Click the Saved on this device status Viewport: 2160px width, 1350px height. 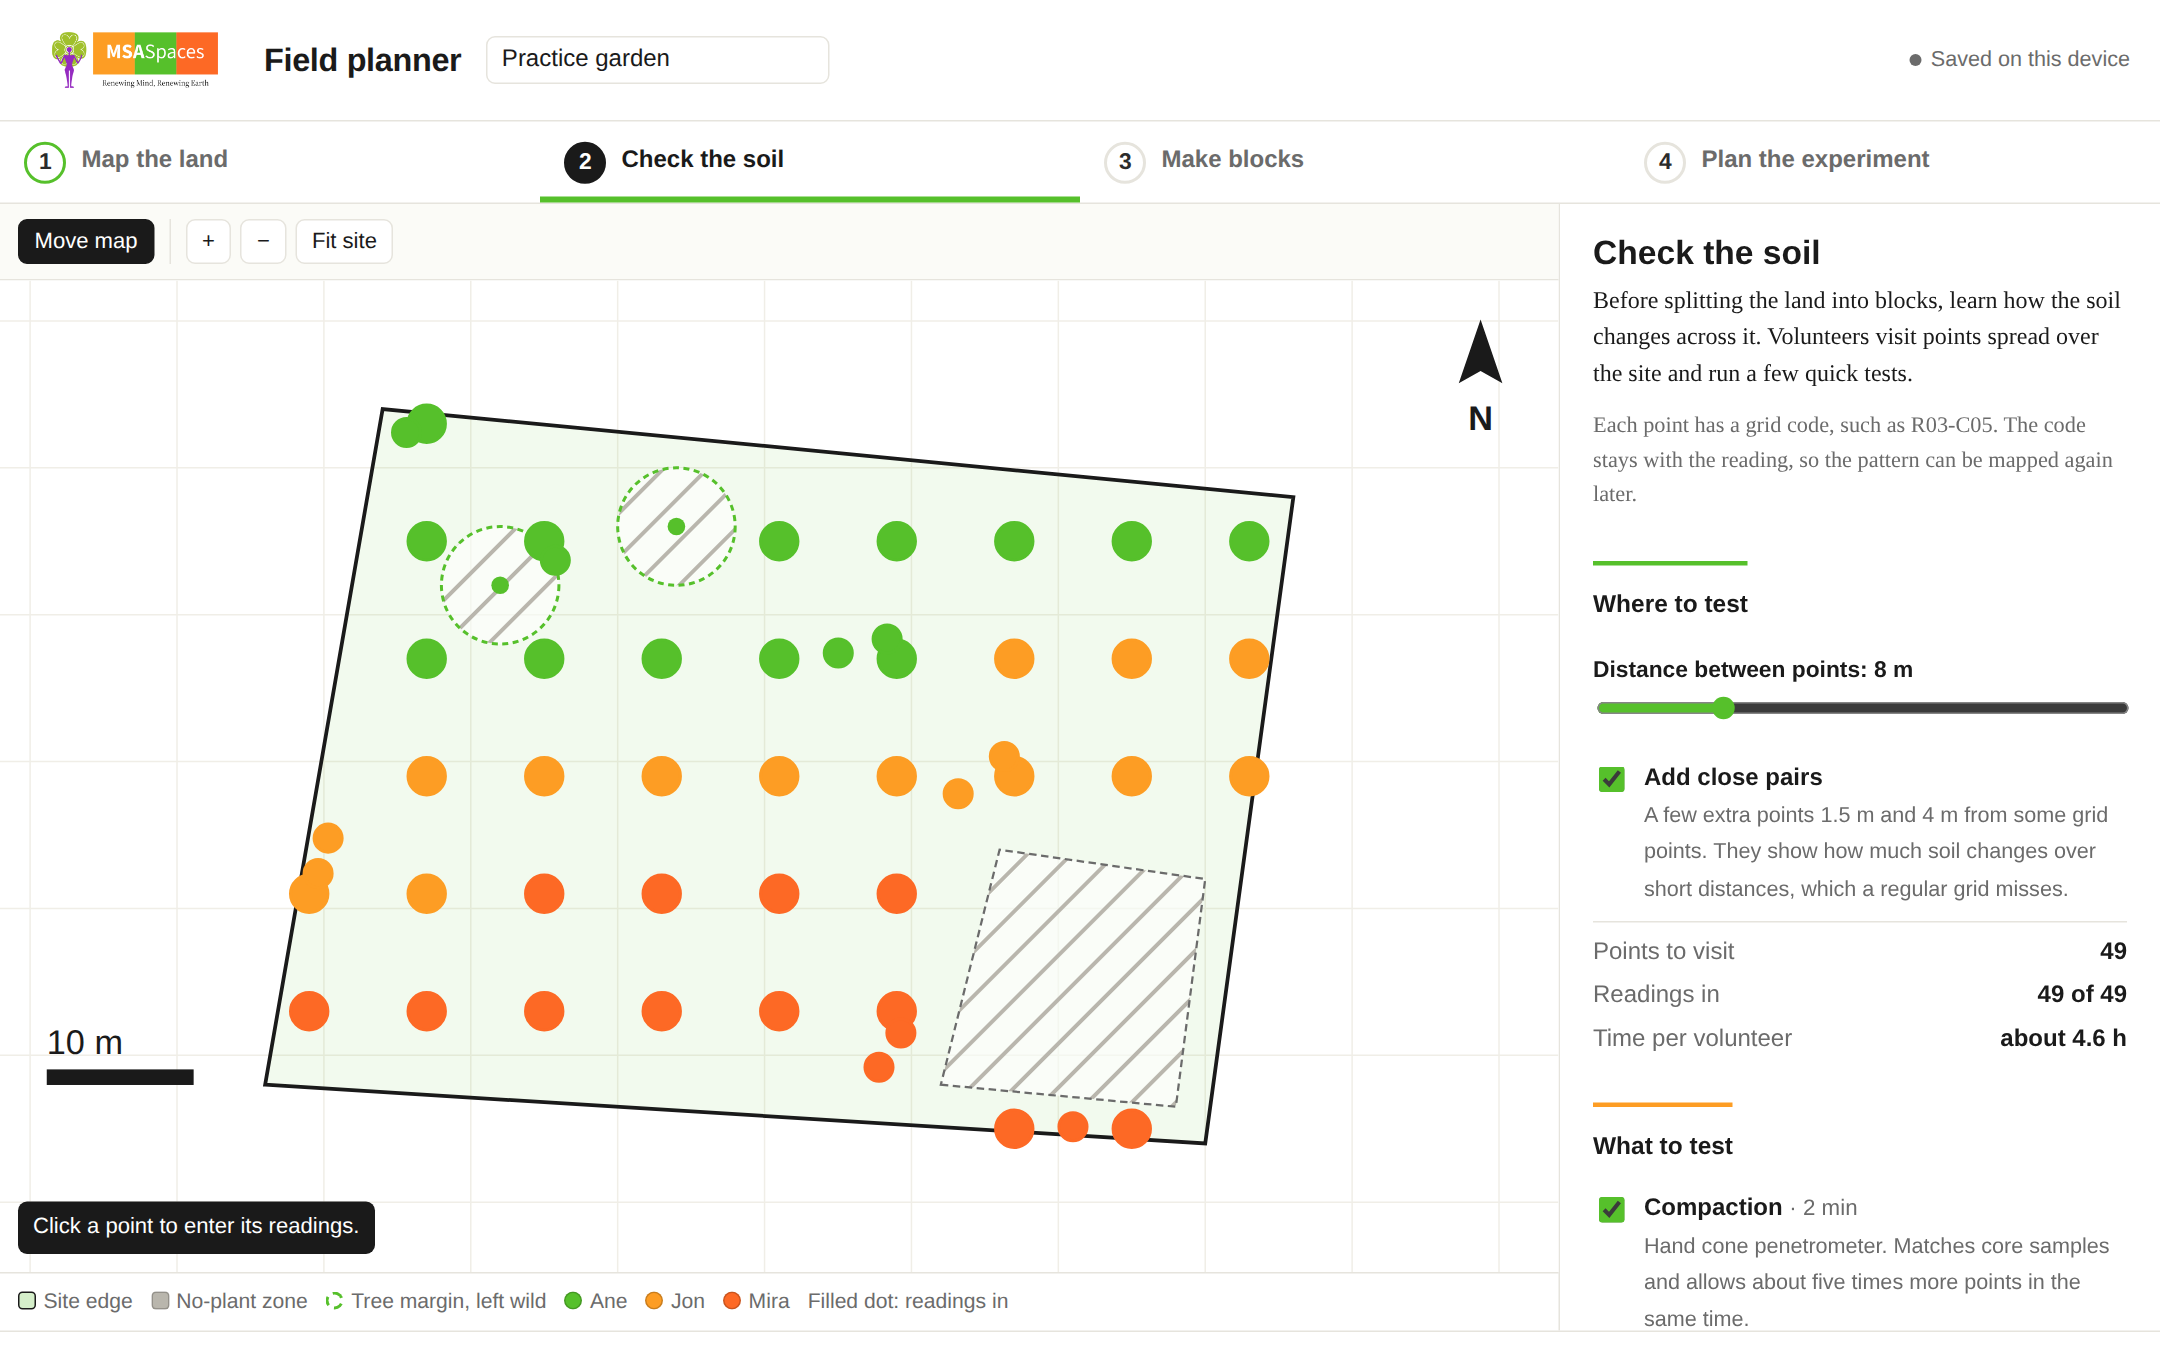(2019, 59)
